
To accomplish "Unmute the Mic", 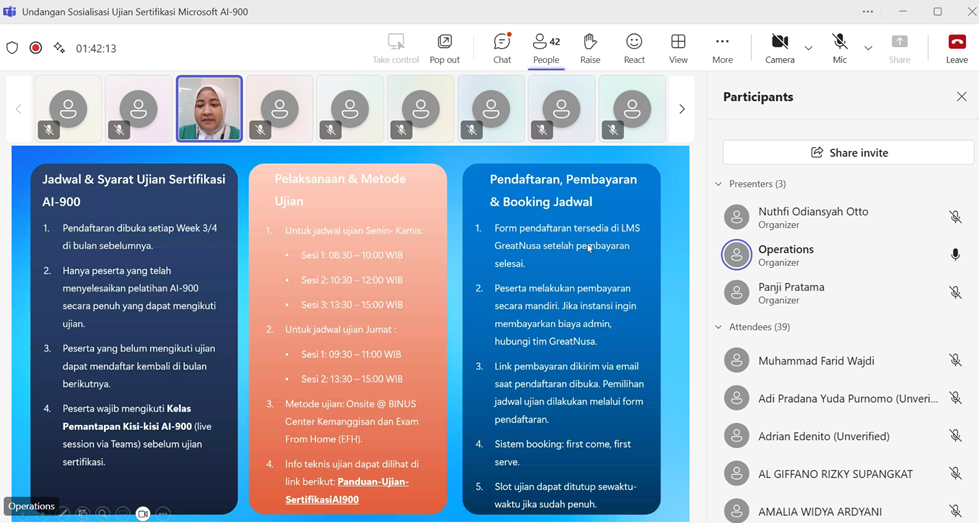I will 840,49.
